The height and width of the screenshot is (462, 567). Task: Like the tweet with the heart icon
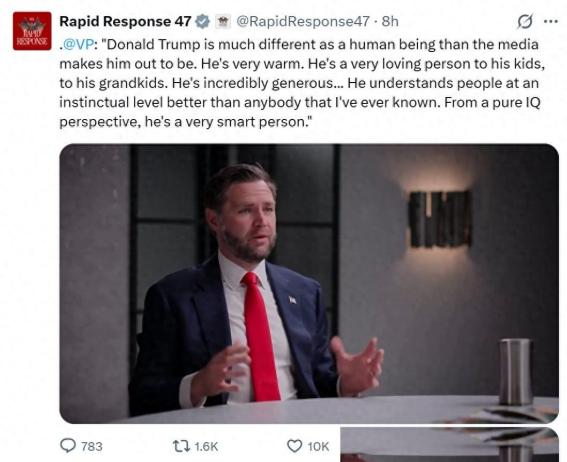(x=294, y=446)
